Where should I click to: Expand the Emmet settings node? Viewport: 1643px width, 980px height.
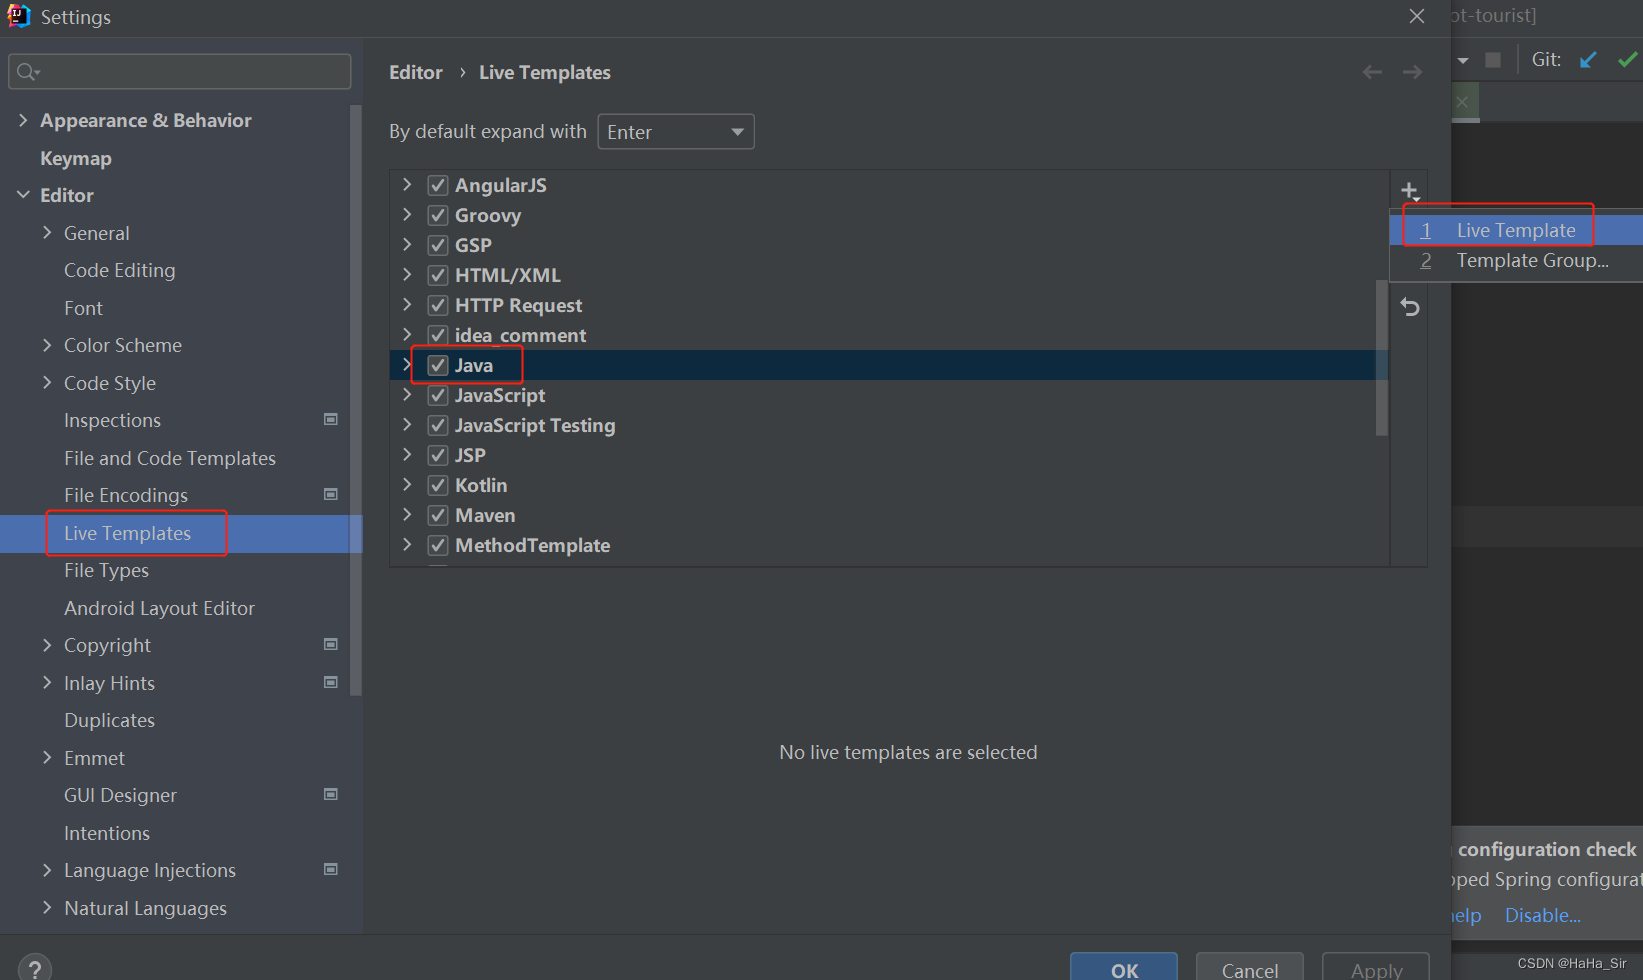(47, 757)
